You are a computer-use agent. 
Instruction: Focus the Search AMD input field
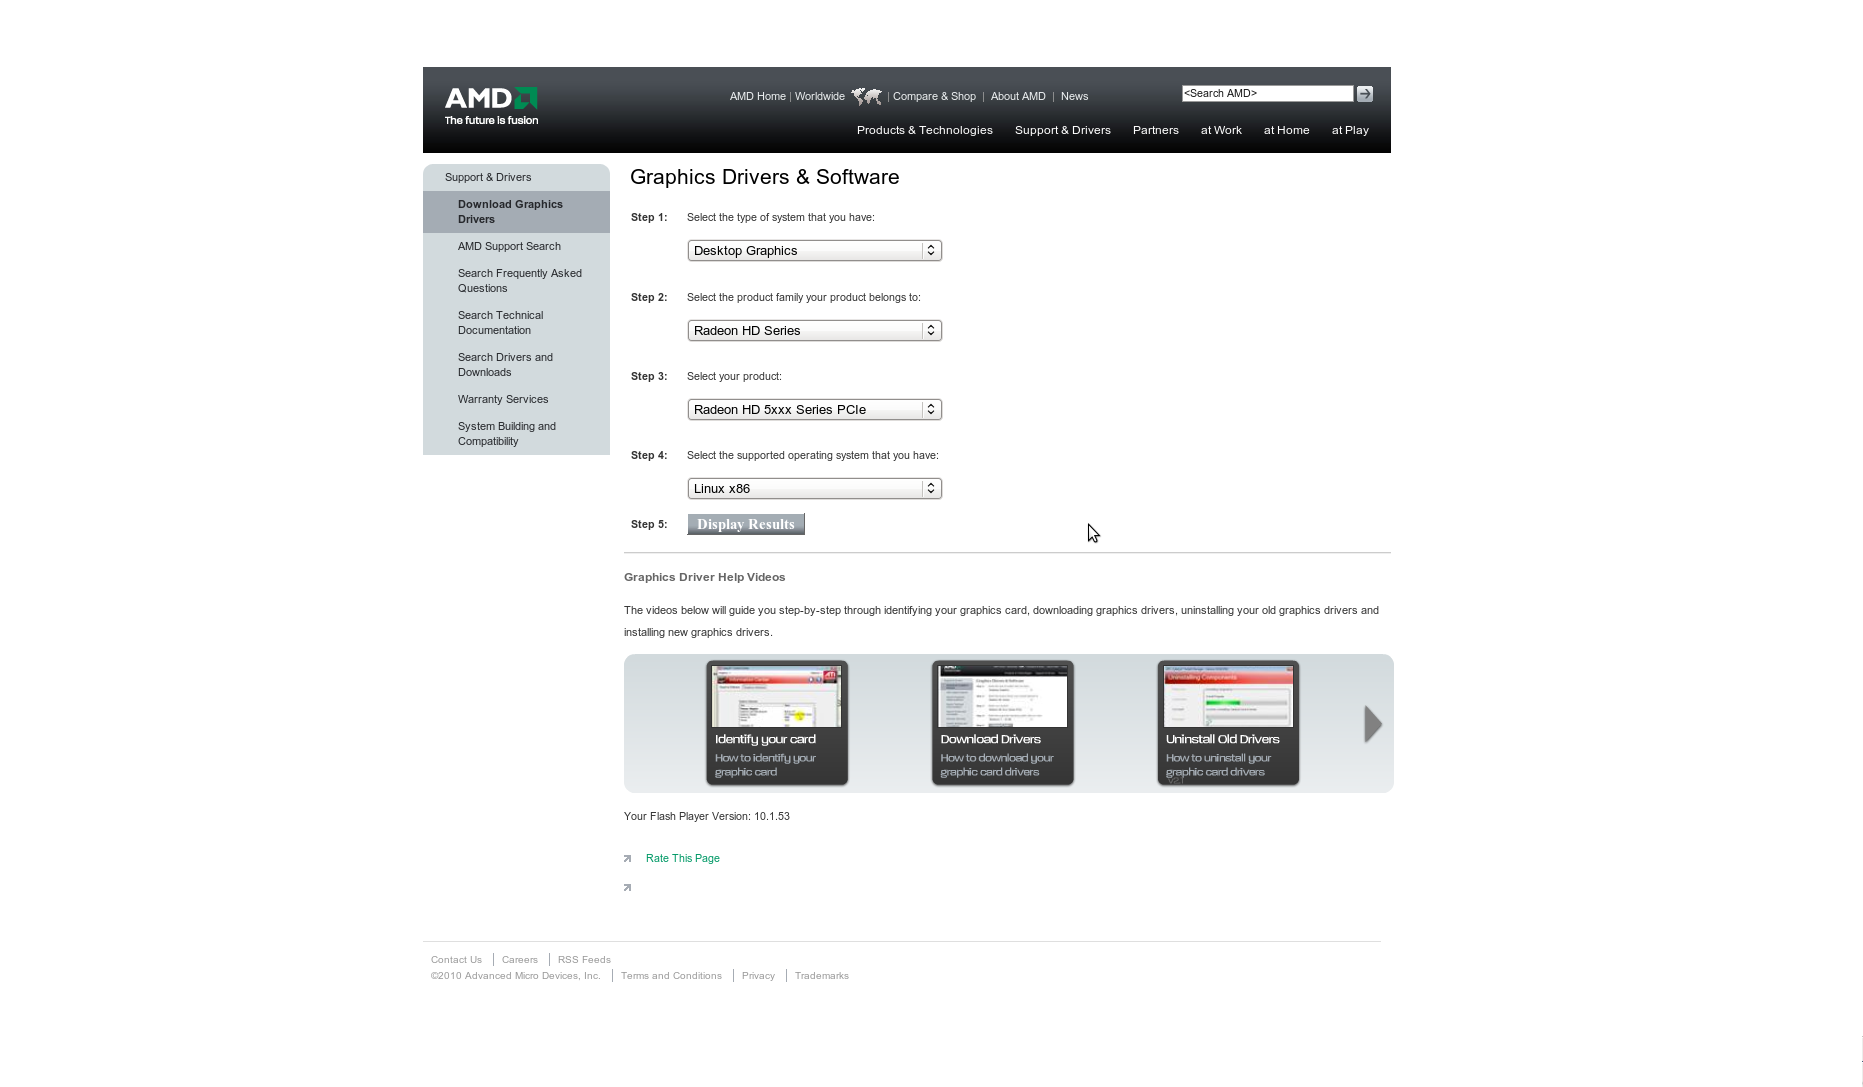1267,93
